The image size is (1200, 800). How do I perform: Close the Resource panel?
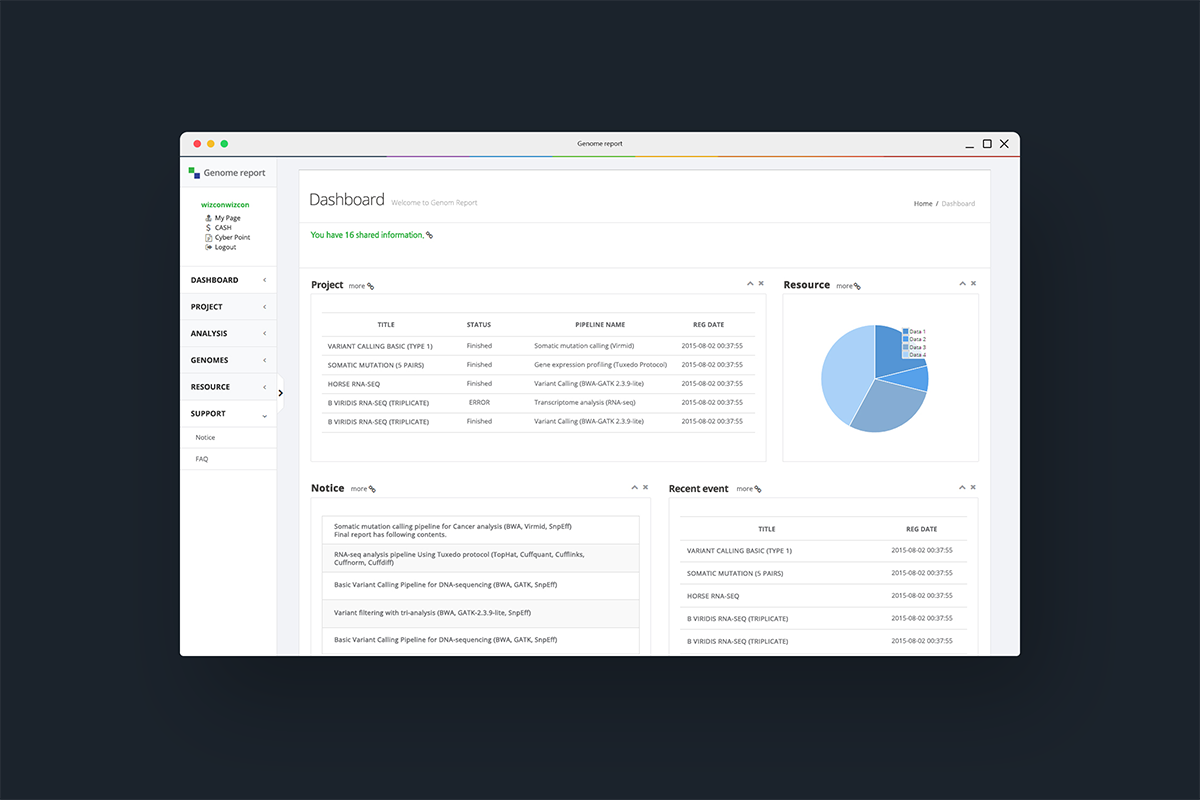(973, 284)
